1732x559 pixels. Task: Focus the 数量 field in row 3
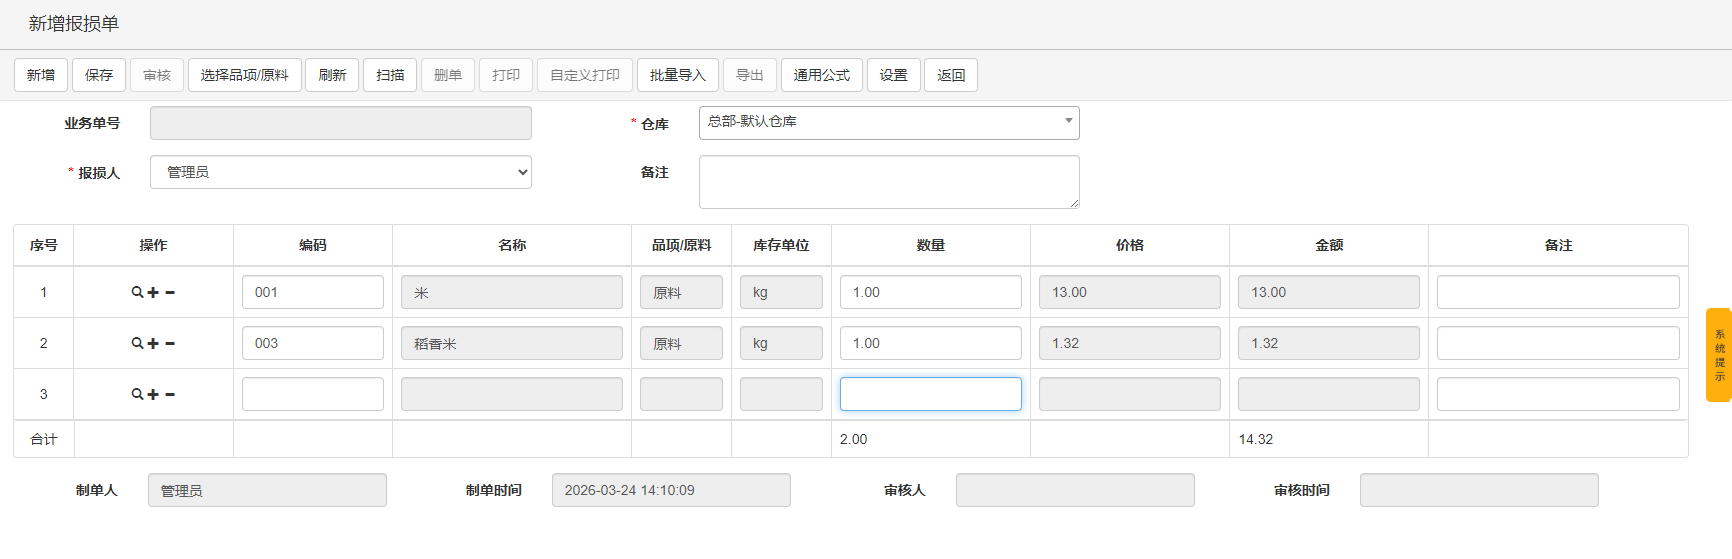coord(930,394)
